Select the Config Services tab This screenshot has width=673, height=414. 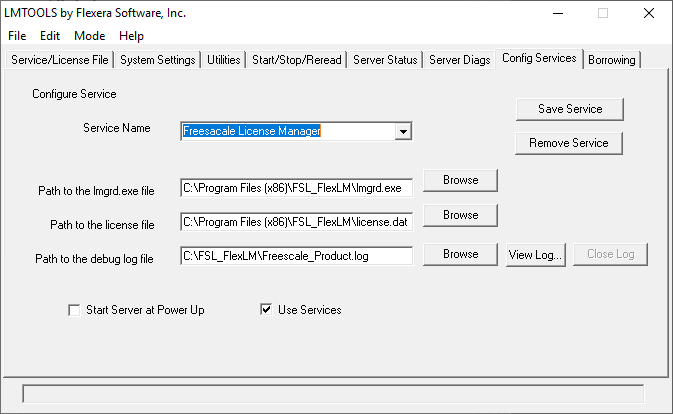pyautogui.click(x=539, y=58)
